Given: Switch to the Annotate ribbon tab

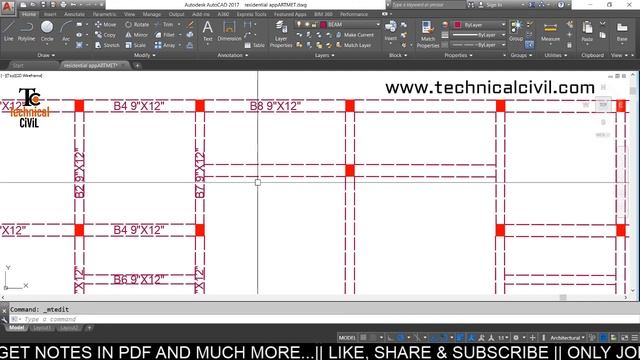Looking at the screenshot, I should pyautogui.click(x=74, y=14).
